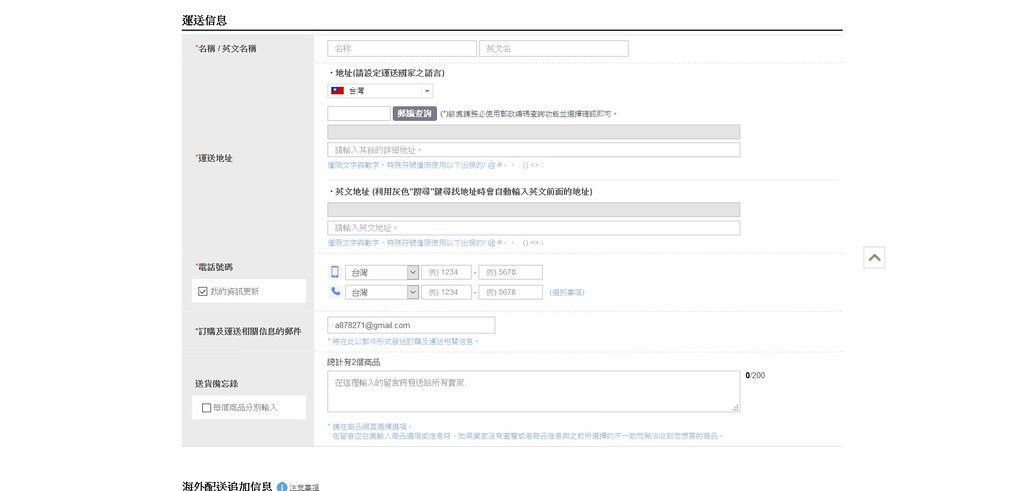Viewport: 1024px width, 491px height.
Task: Click the 郵編查詢 button
Action: pos(415,114)
